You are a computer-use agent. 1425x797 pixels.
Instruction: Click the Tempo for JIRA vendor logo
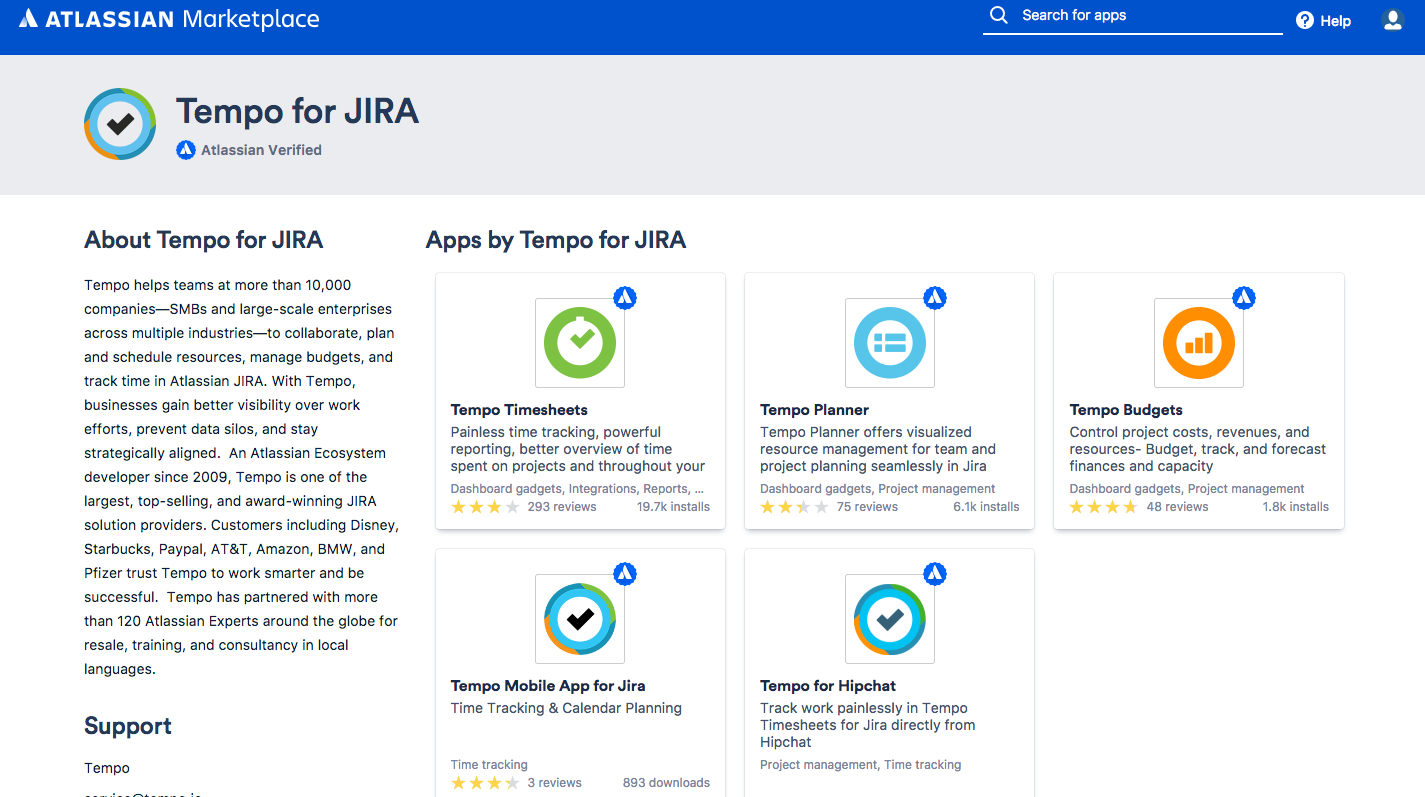120,124
